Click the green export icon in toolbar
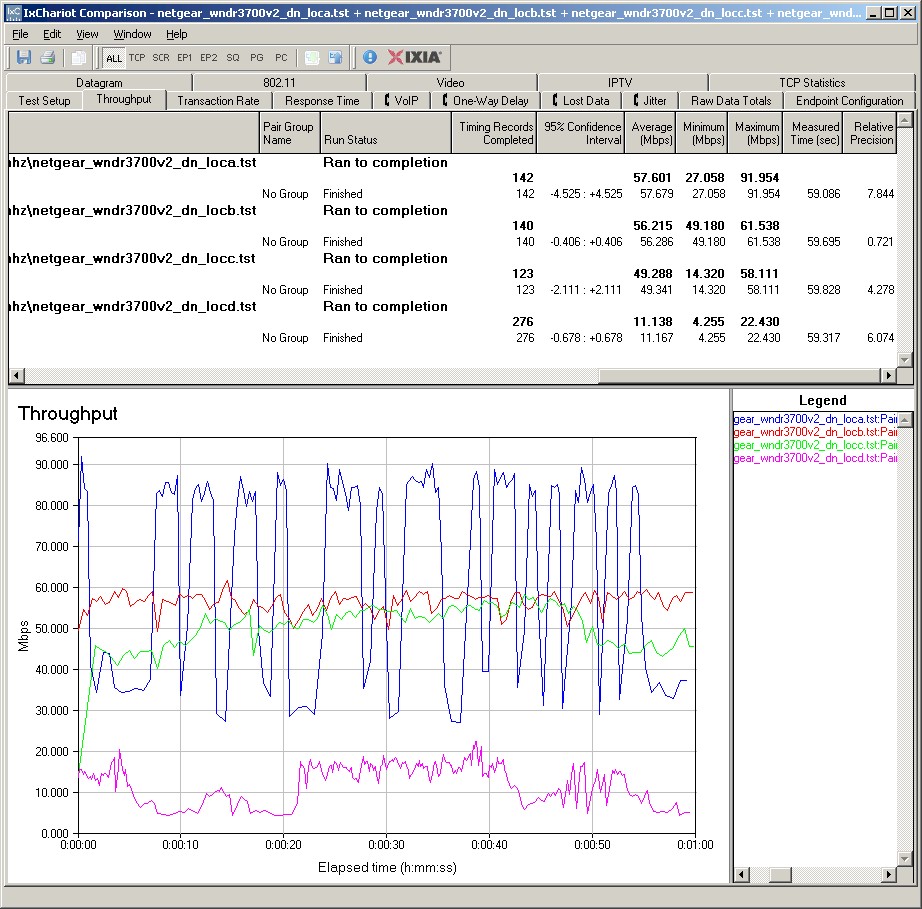 pyautogui.click(x=312, y=57)
